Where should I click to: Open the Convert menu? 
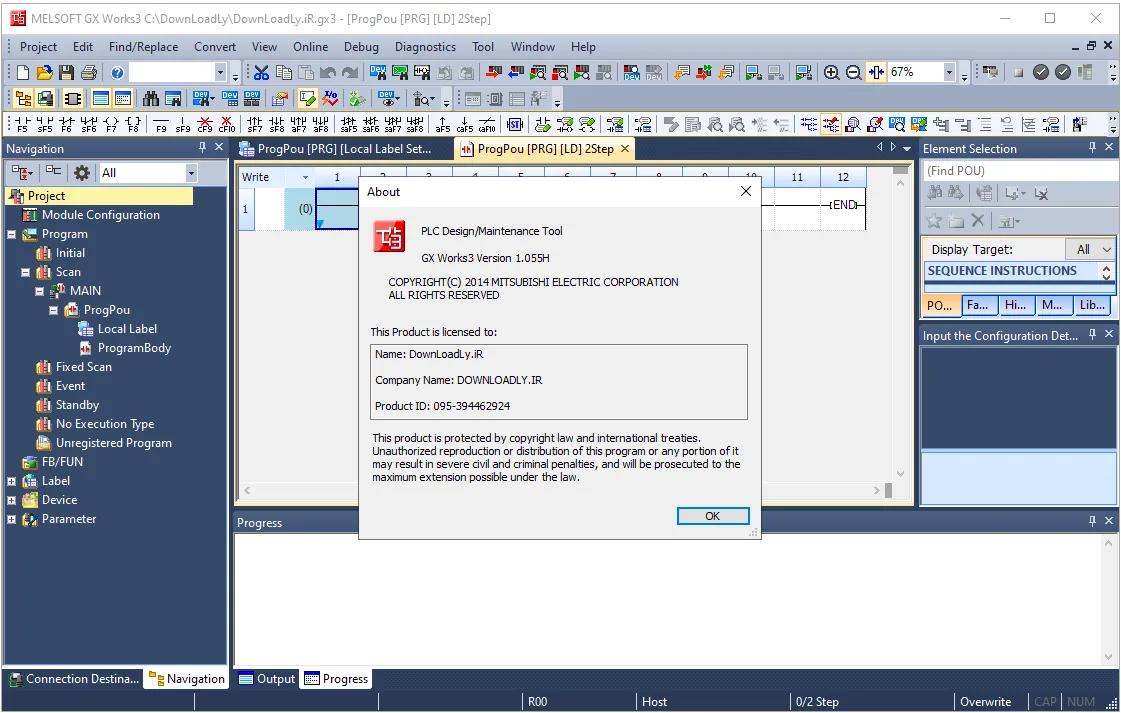click(214, 46)
